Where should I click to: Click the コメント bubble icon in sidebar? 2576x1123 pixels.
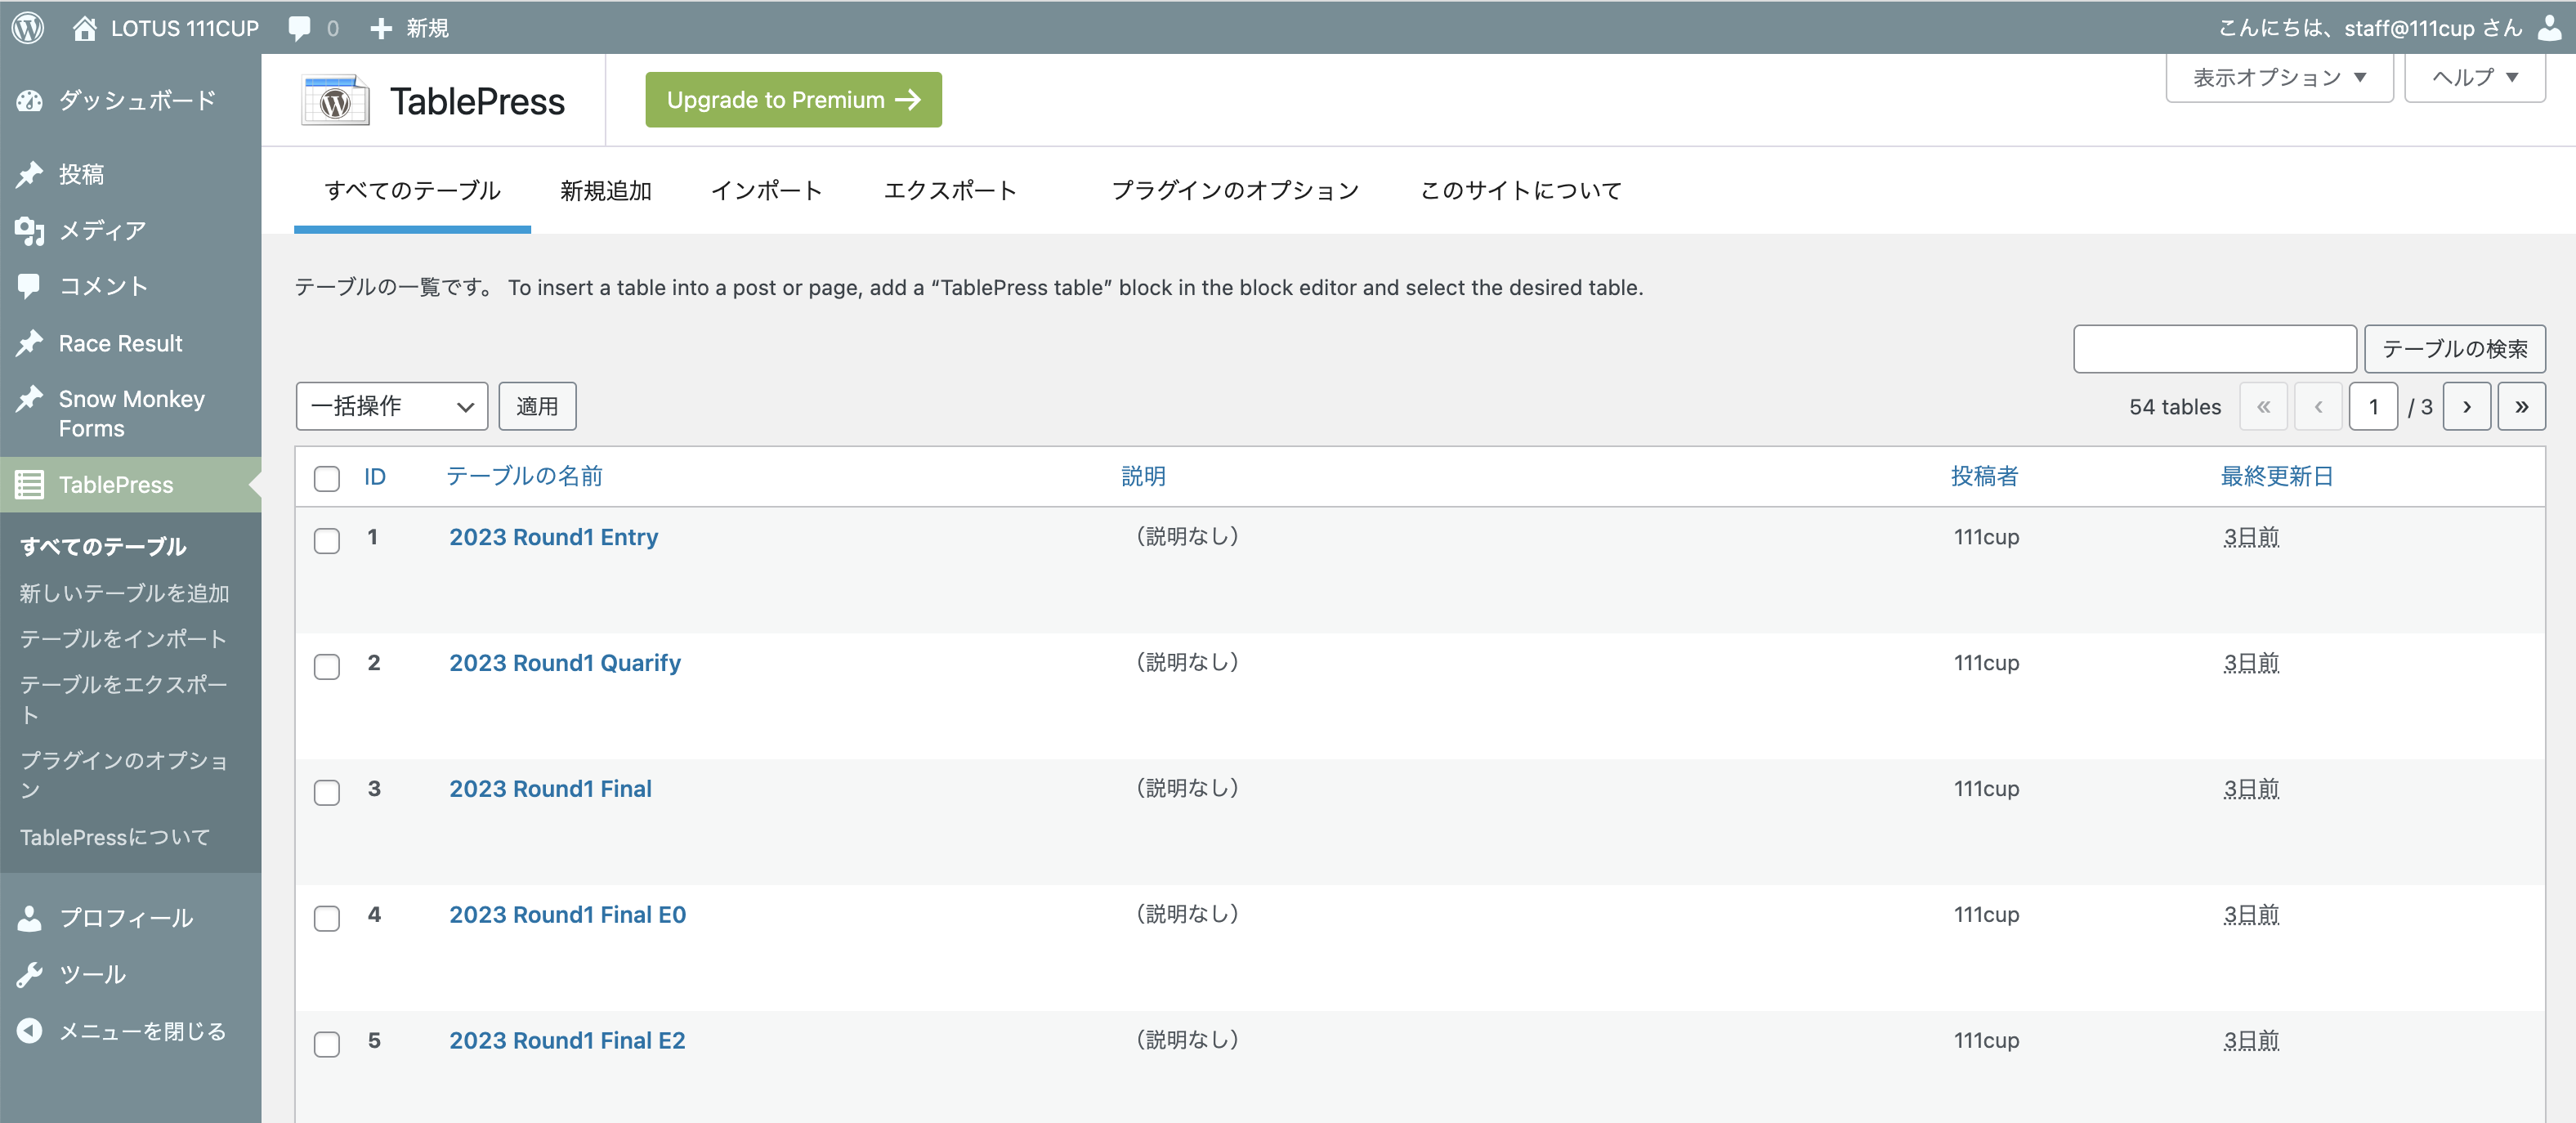[30, 286]
